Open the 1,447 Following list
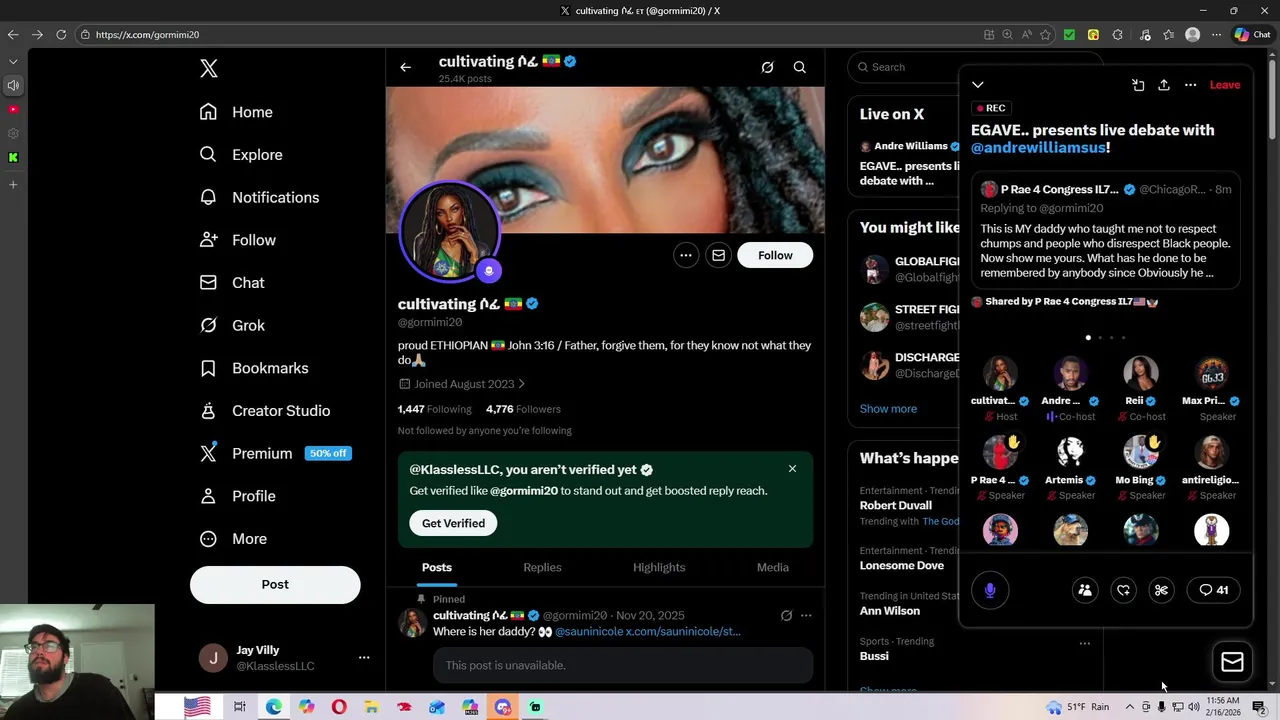This screenshot has height=720, width=1280. pos(435,409)
